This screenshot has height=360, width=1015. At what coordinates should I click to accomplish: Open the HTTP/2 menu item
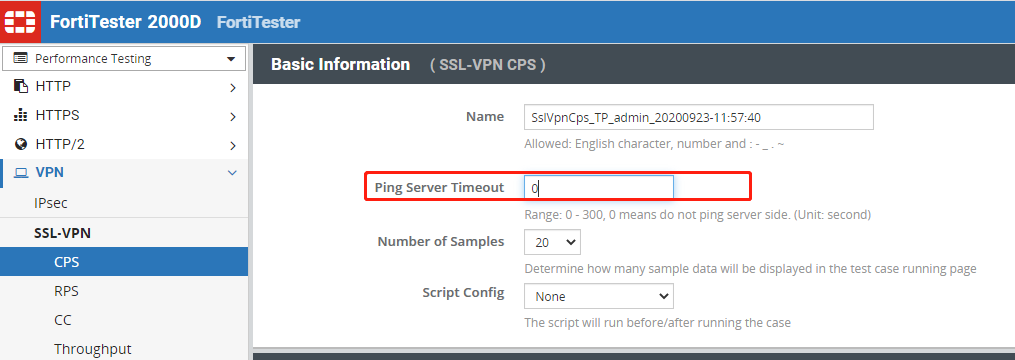tap(124, 144)
